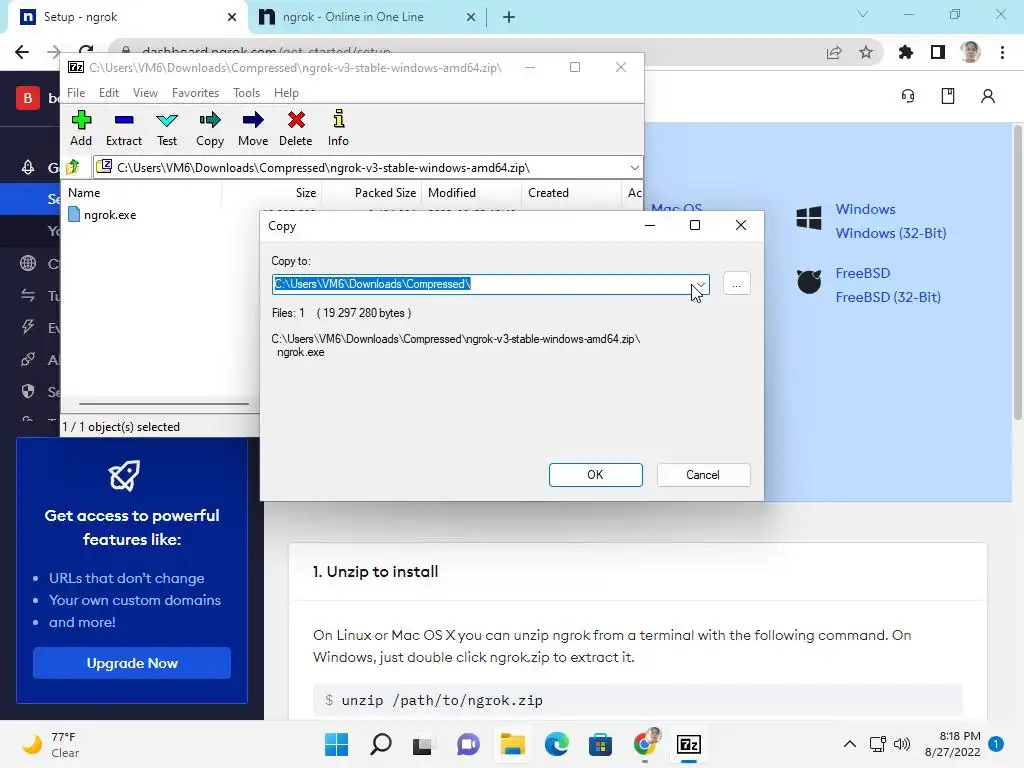Click the browser page vertical scrollbar
This screenshot has width=1024, height=768.
pyautogui.click(x=1017, y=273)
